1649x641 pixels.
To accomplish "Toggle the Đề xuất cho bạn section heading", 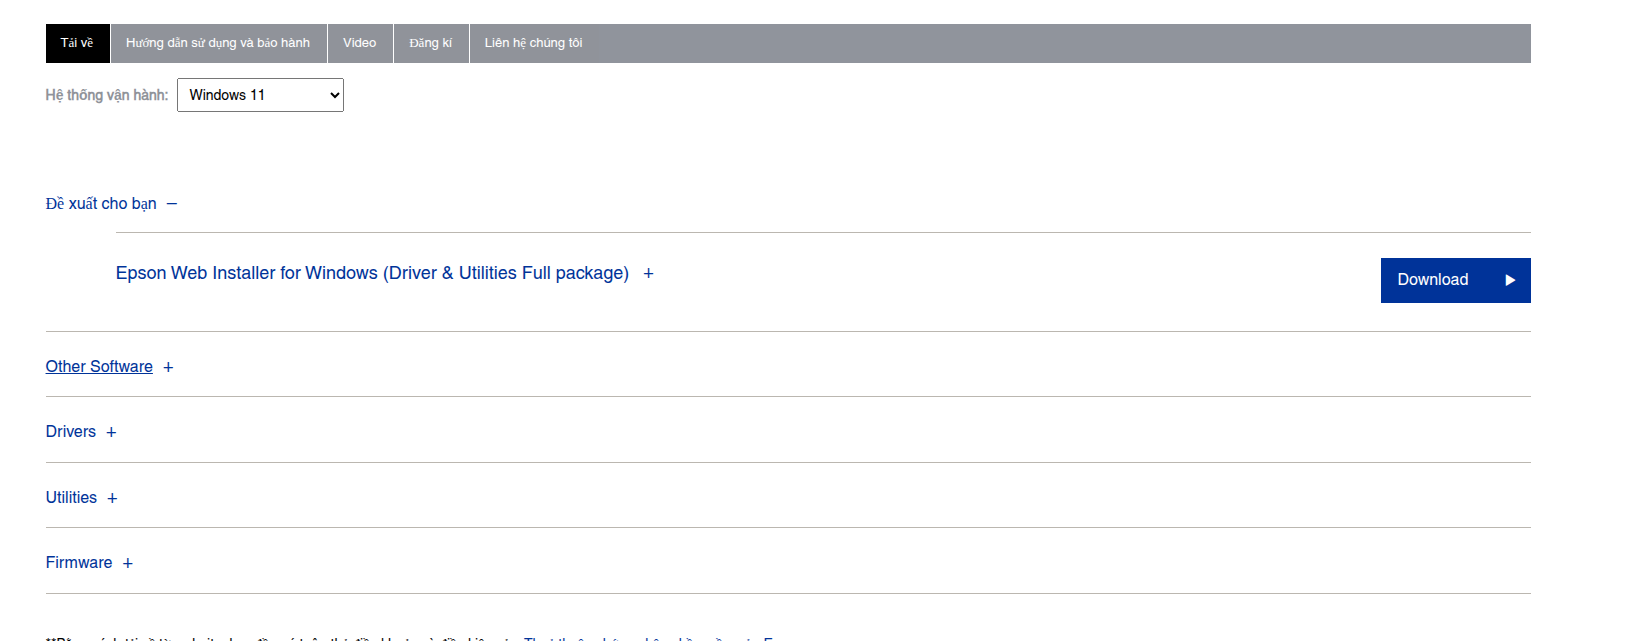I will pyautogui.click(x=101, y=204).
